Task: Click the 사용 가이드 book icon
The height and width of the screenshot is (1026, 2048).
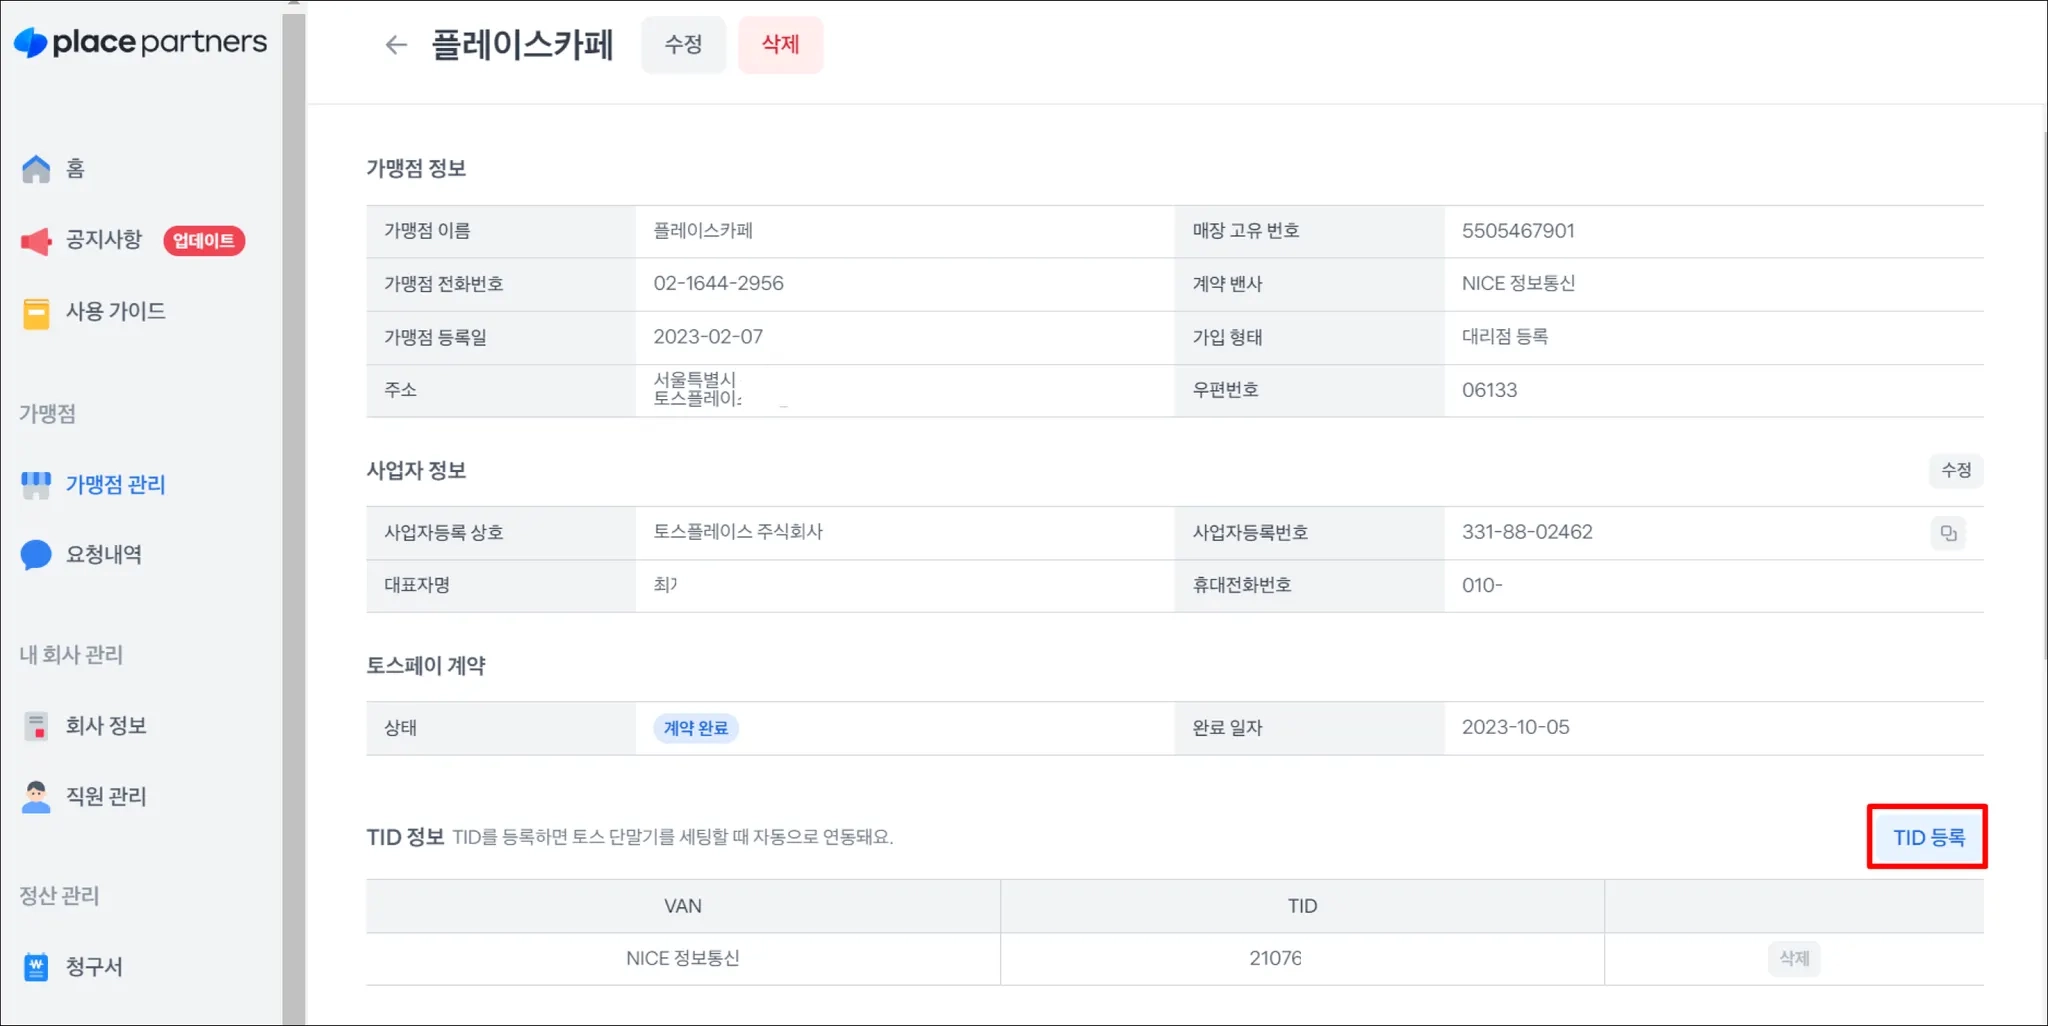Action: click(x=36, y=313)
